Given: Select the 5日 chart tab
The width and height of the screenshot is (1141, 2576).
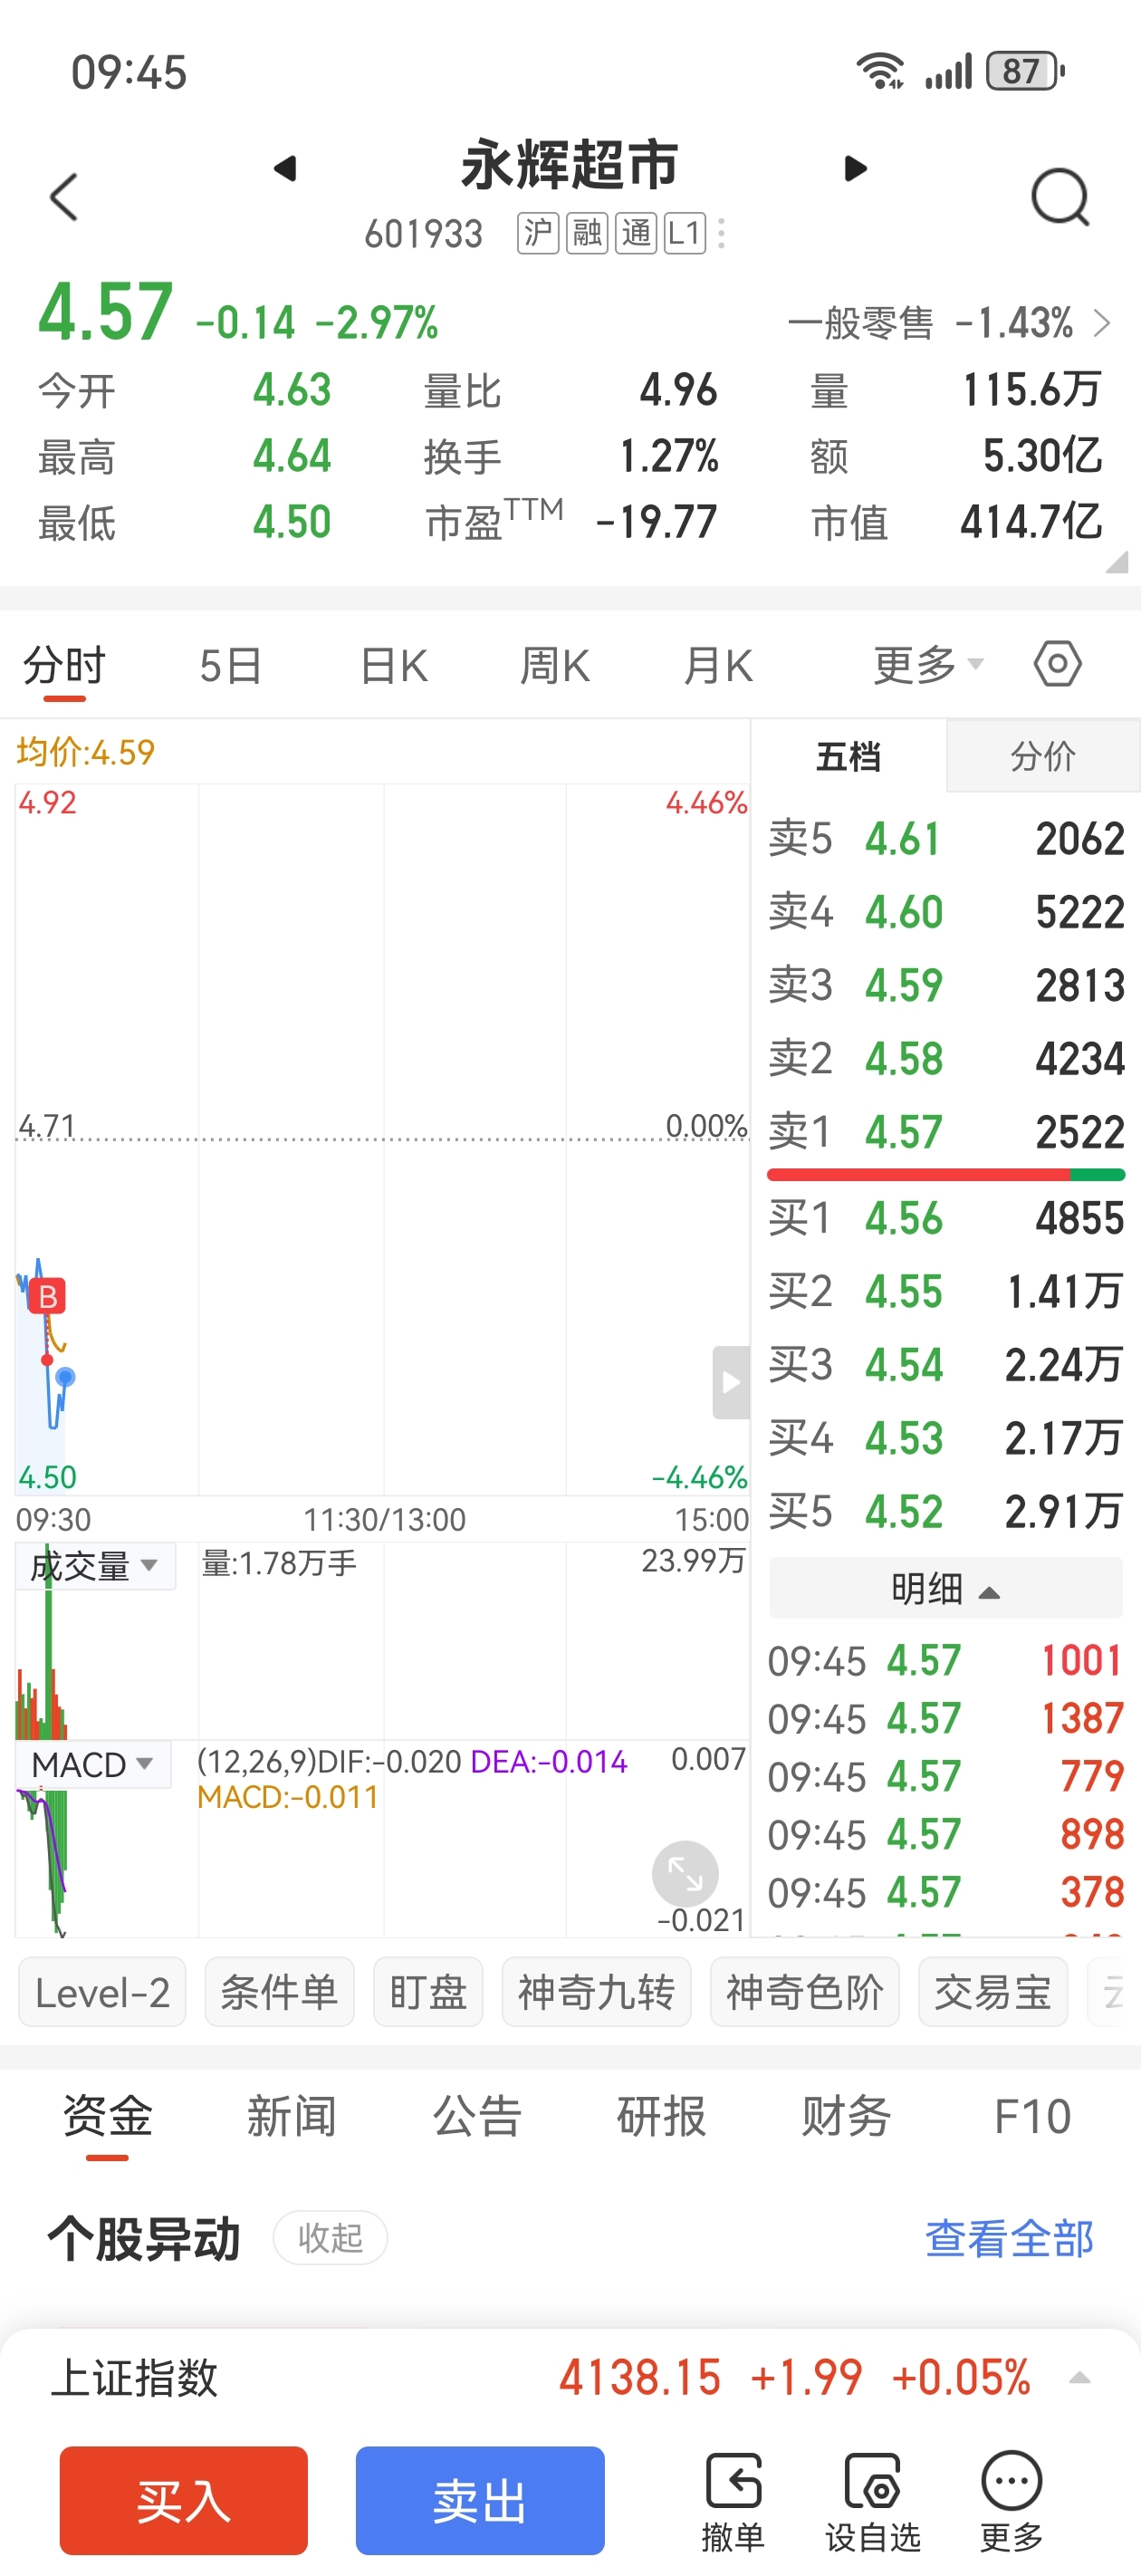Looking at the screenshot, I should coord(231,665).
